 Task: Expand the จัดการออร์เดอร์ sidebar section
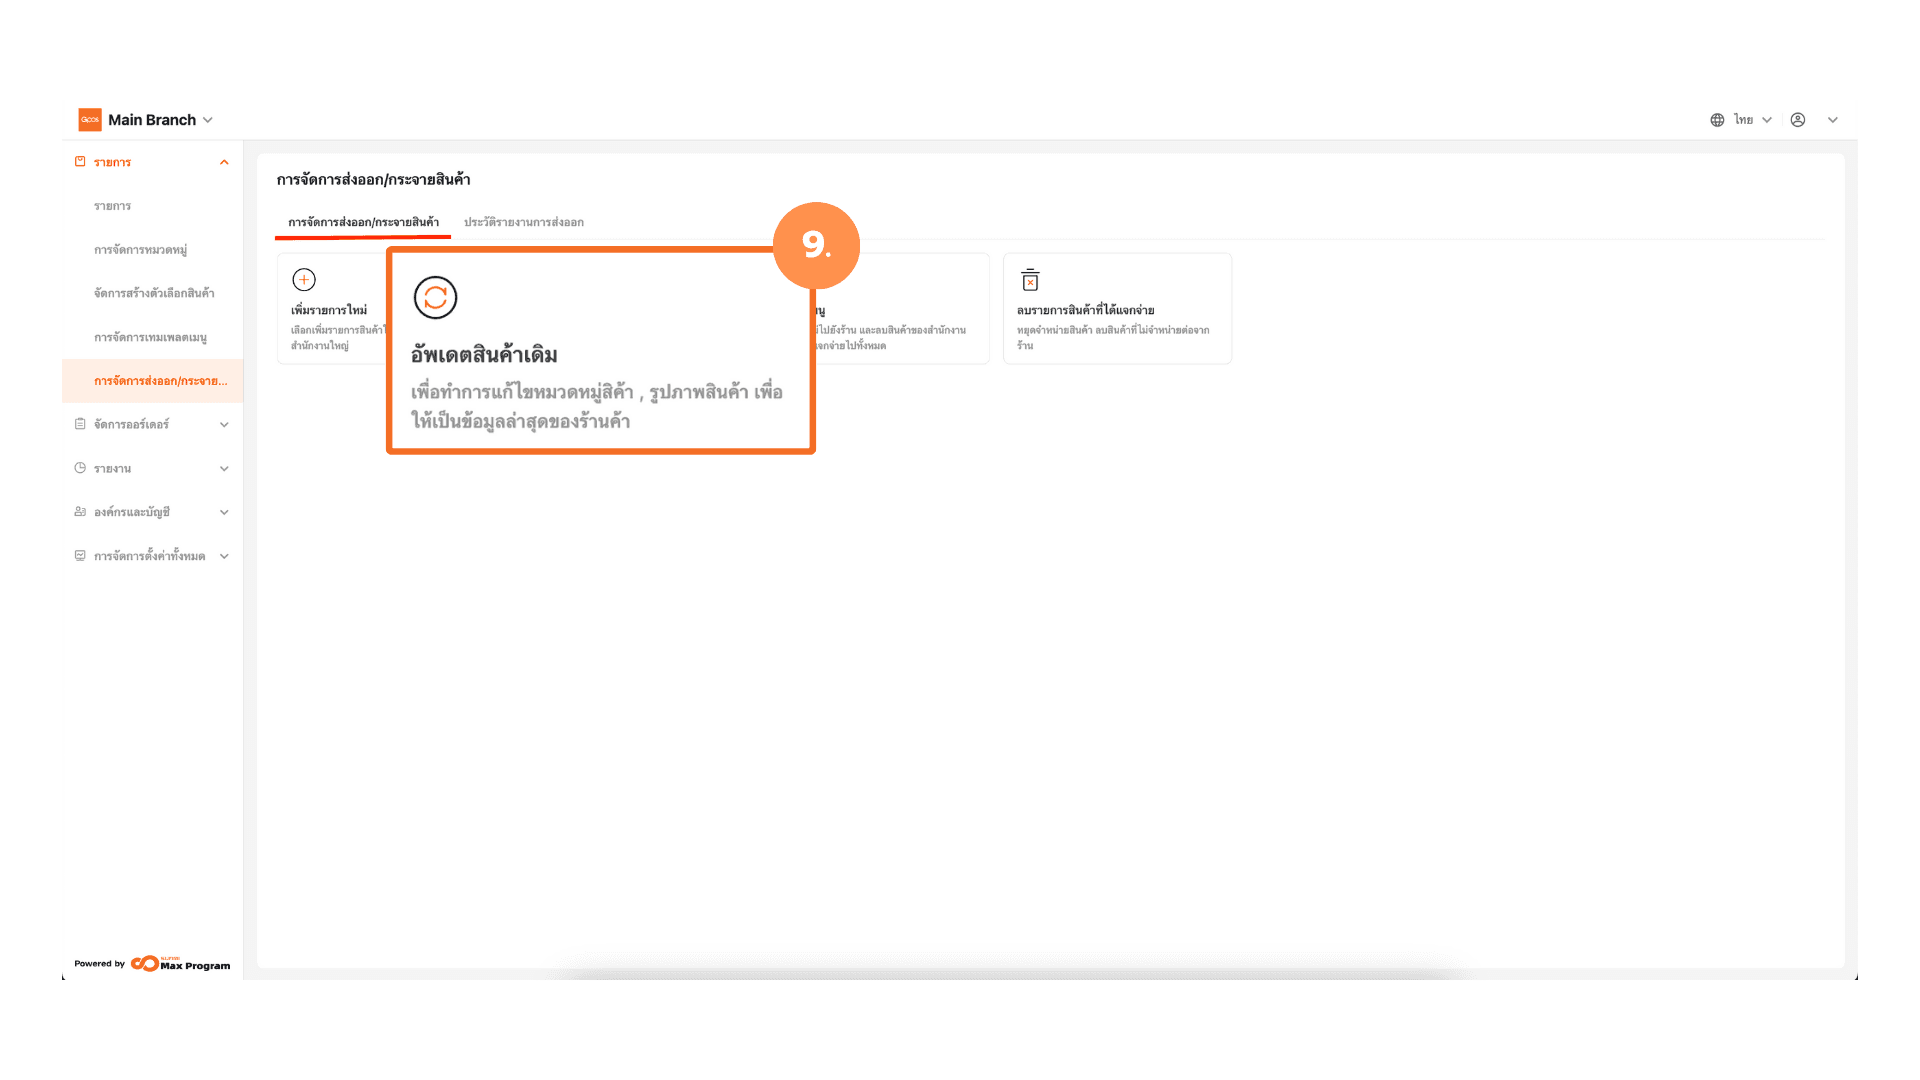(224, 425)
